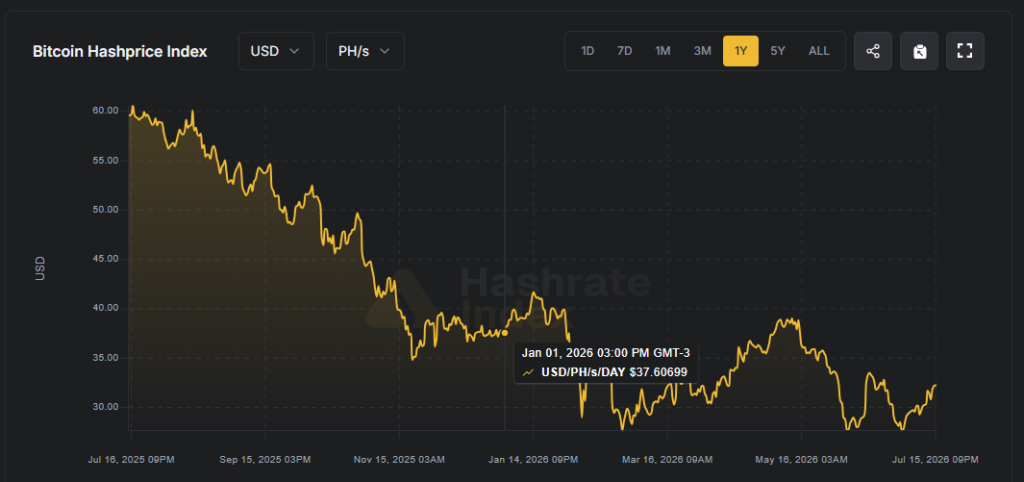
Task: Click y-axis value 40.00
Action: pyautogui.click(x=105, y=308)
